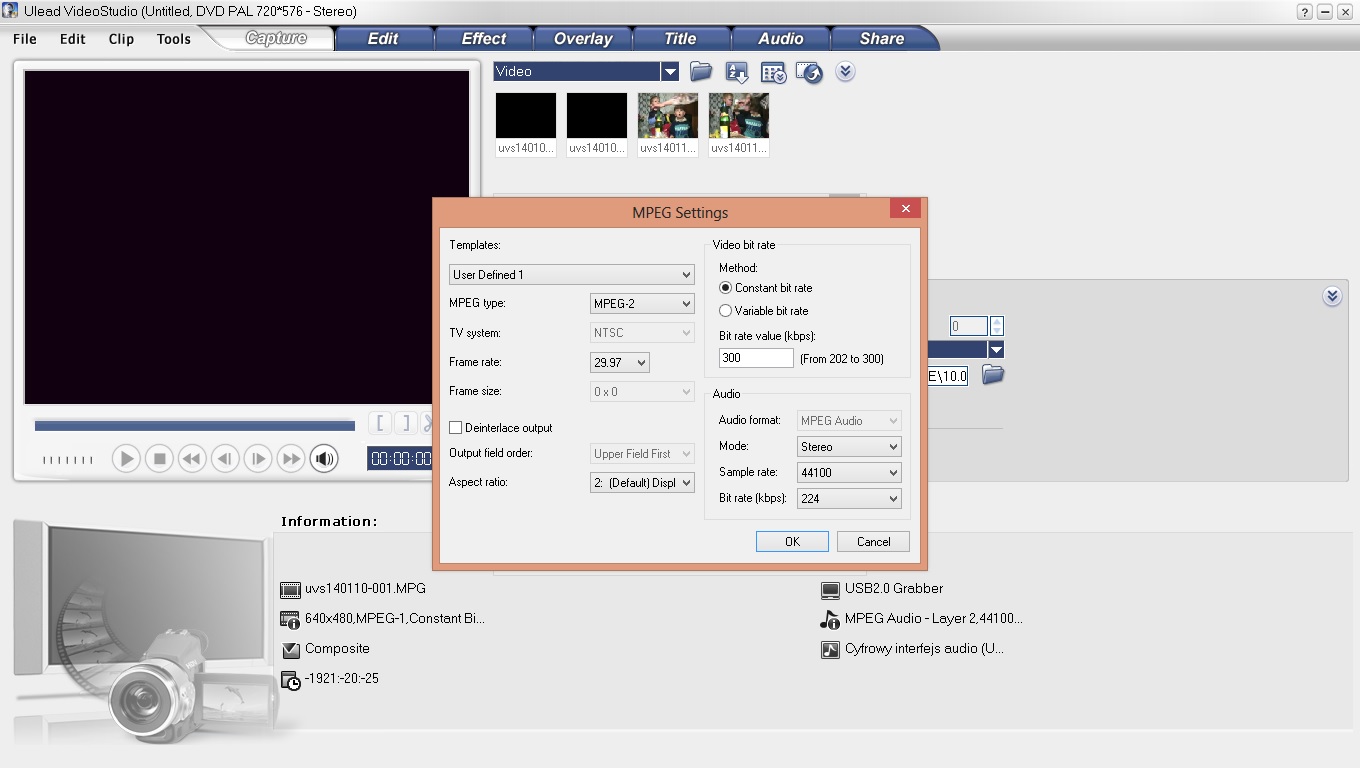This screenshot has width=1360, height=768.
Task: Step forward one frame in the preview
Action: pos(258,459)
